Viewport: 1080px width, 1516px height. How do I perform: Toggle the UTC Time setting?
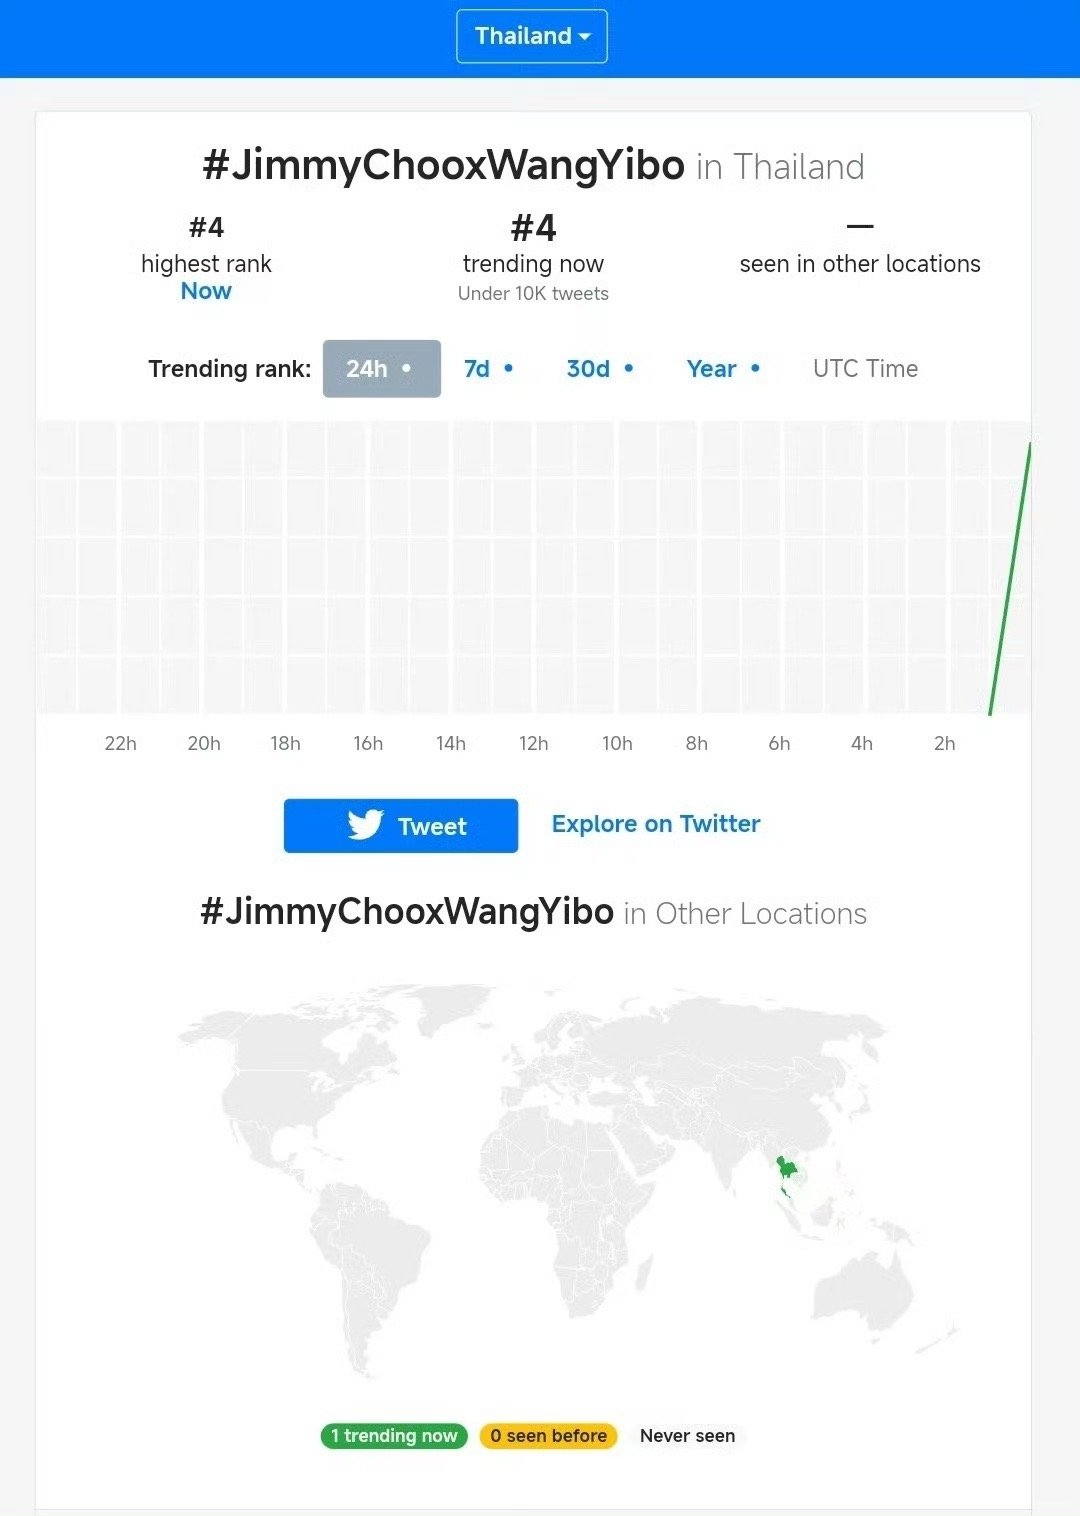click(x=865, y=369)
